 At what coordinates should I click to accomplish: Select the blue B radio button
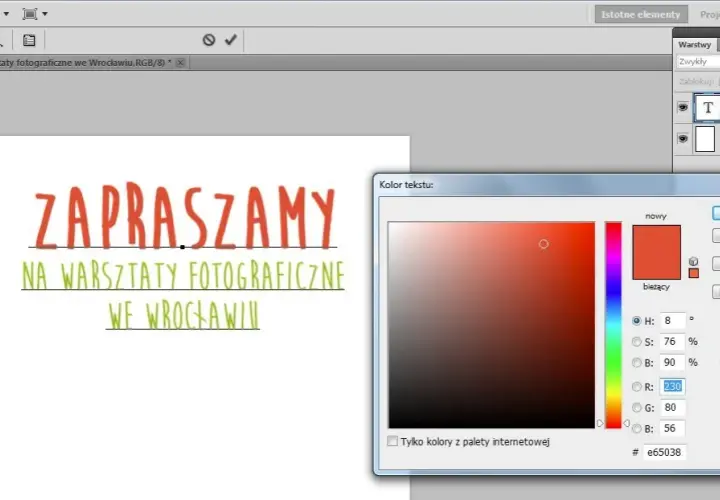(636, 428)
